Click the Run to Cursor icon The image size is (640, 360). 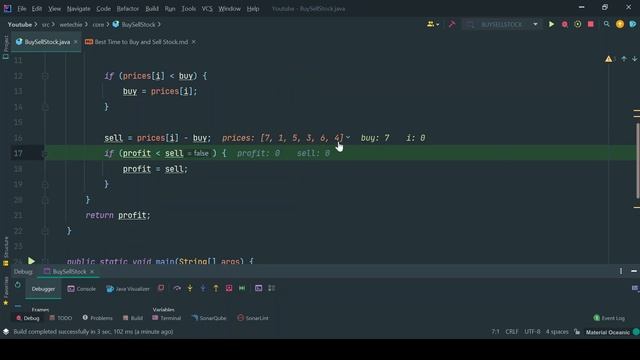click(242, 288)
